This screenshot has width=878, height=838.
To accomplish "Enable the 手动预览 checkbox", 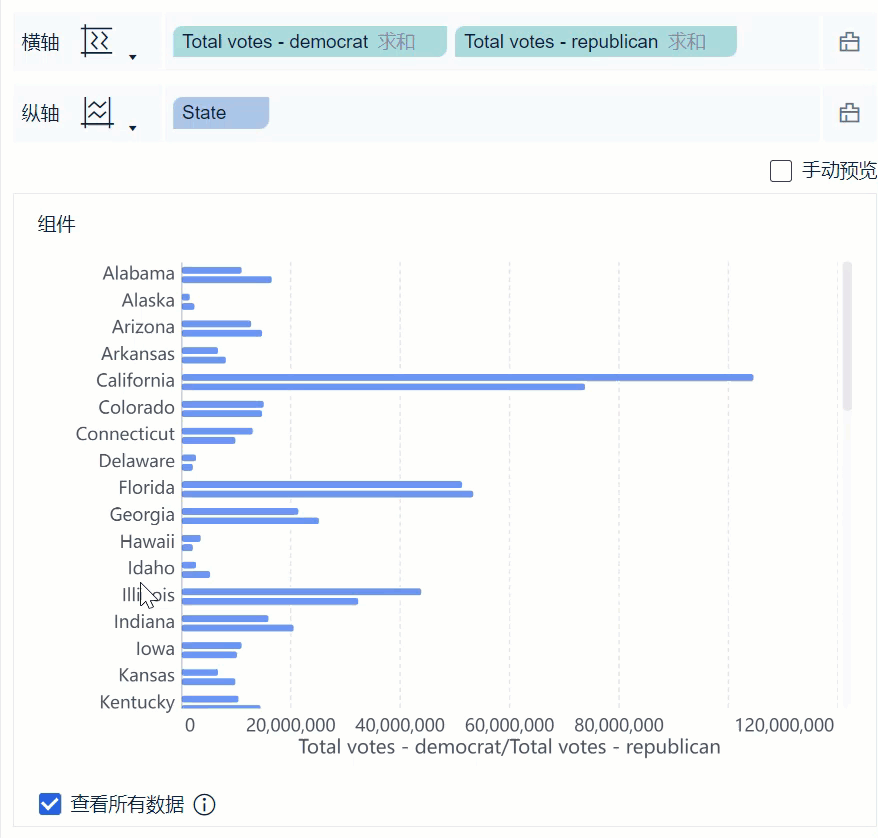I will pyautogui.click(x=781, y=170).
